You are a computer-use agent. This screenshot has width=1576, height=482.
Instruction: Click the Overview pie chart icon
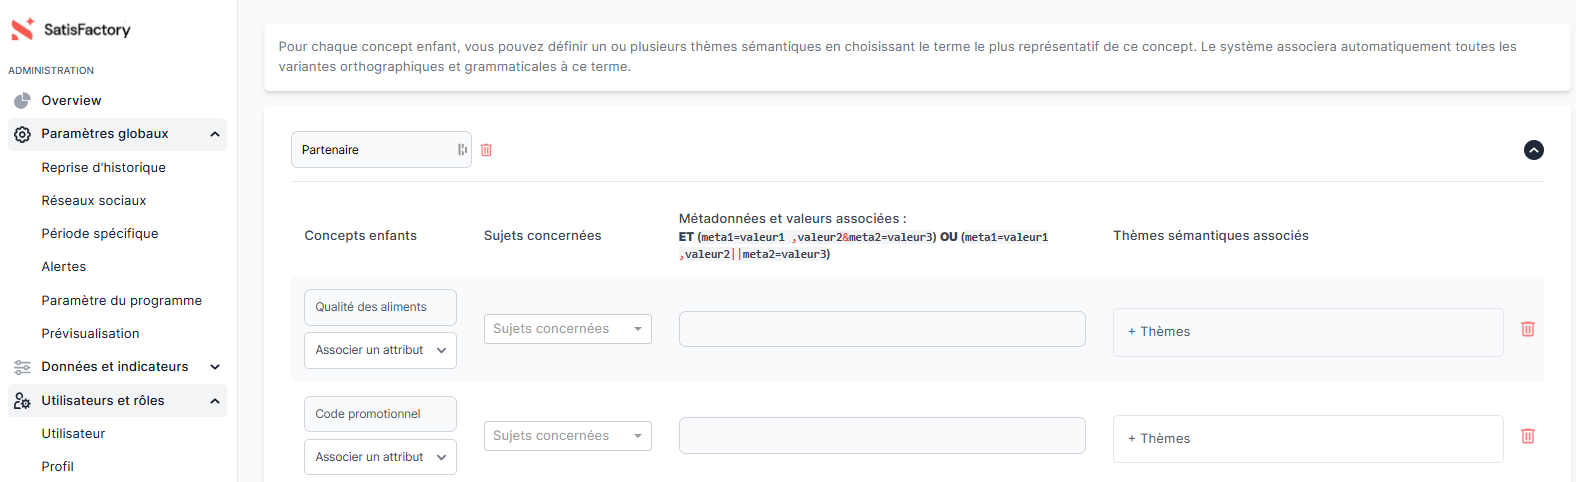[x=22, y=101]
